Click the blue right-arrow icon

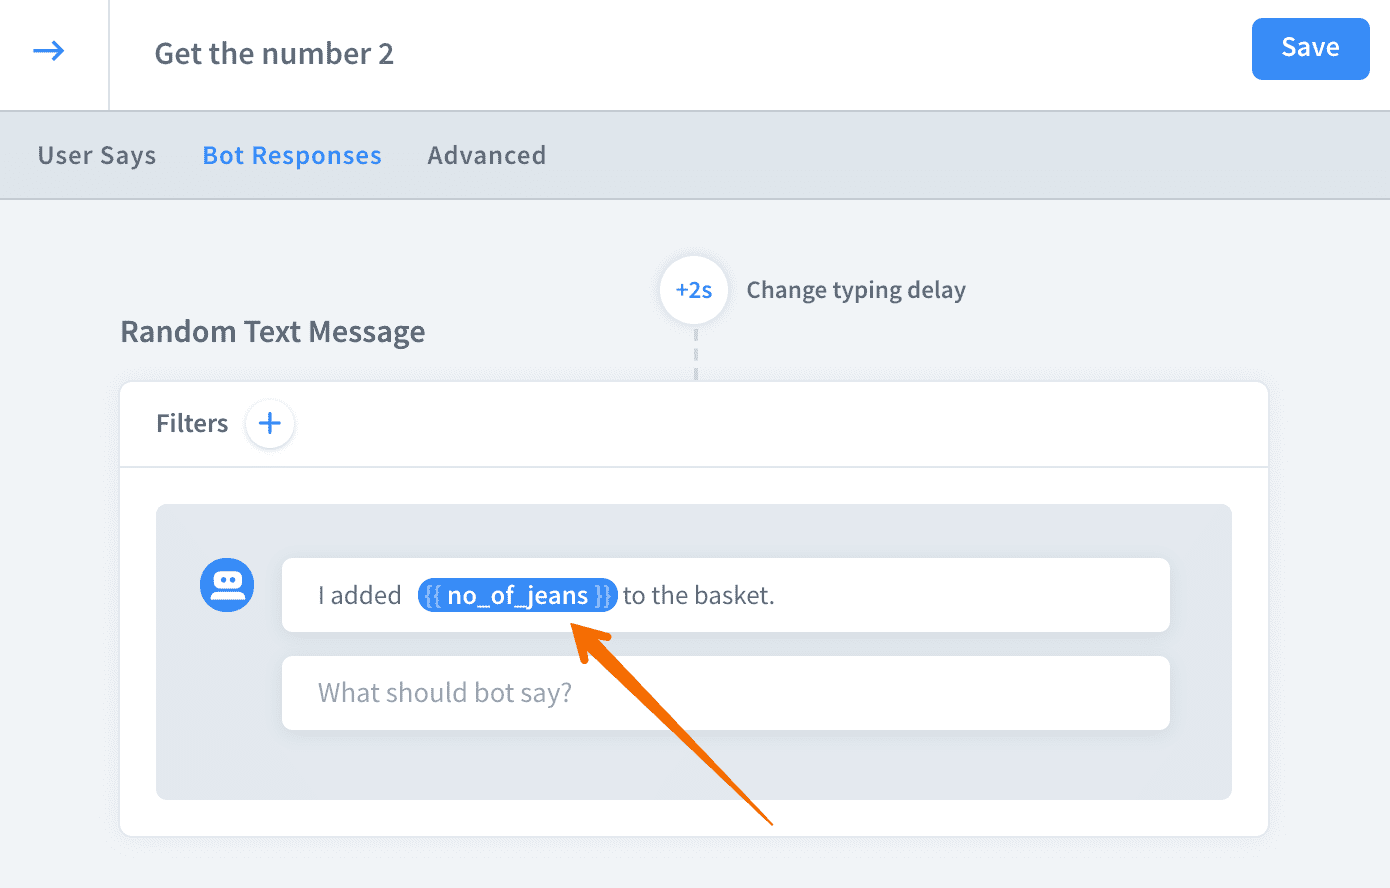49,51
